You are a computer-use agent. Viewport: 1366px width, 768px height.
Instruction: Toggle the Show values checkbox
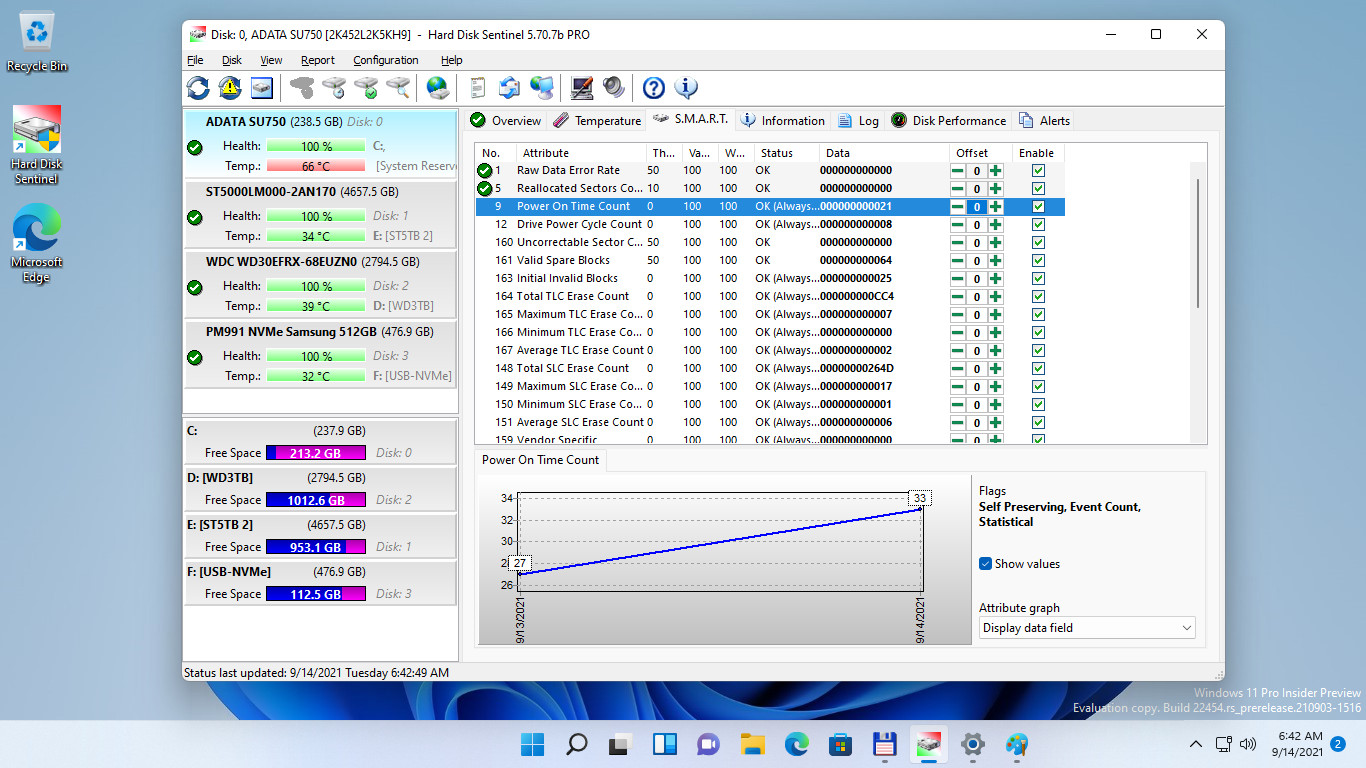pyautogui.click(x=986, y=564)
